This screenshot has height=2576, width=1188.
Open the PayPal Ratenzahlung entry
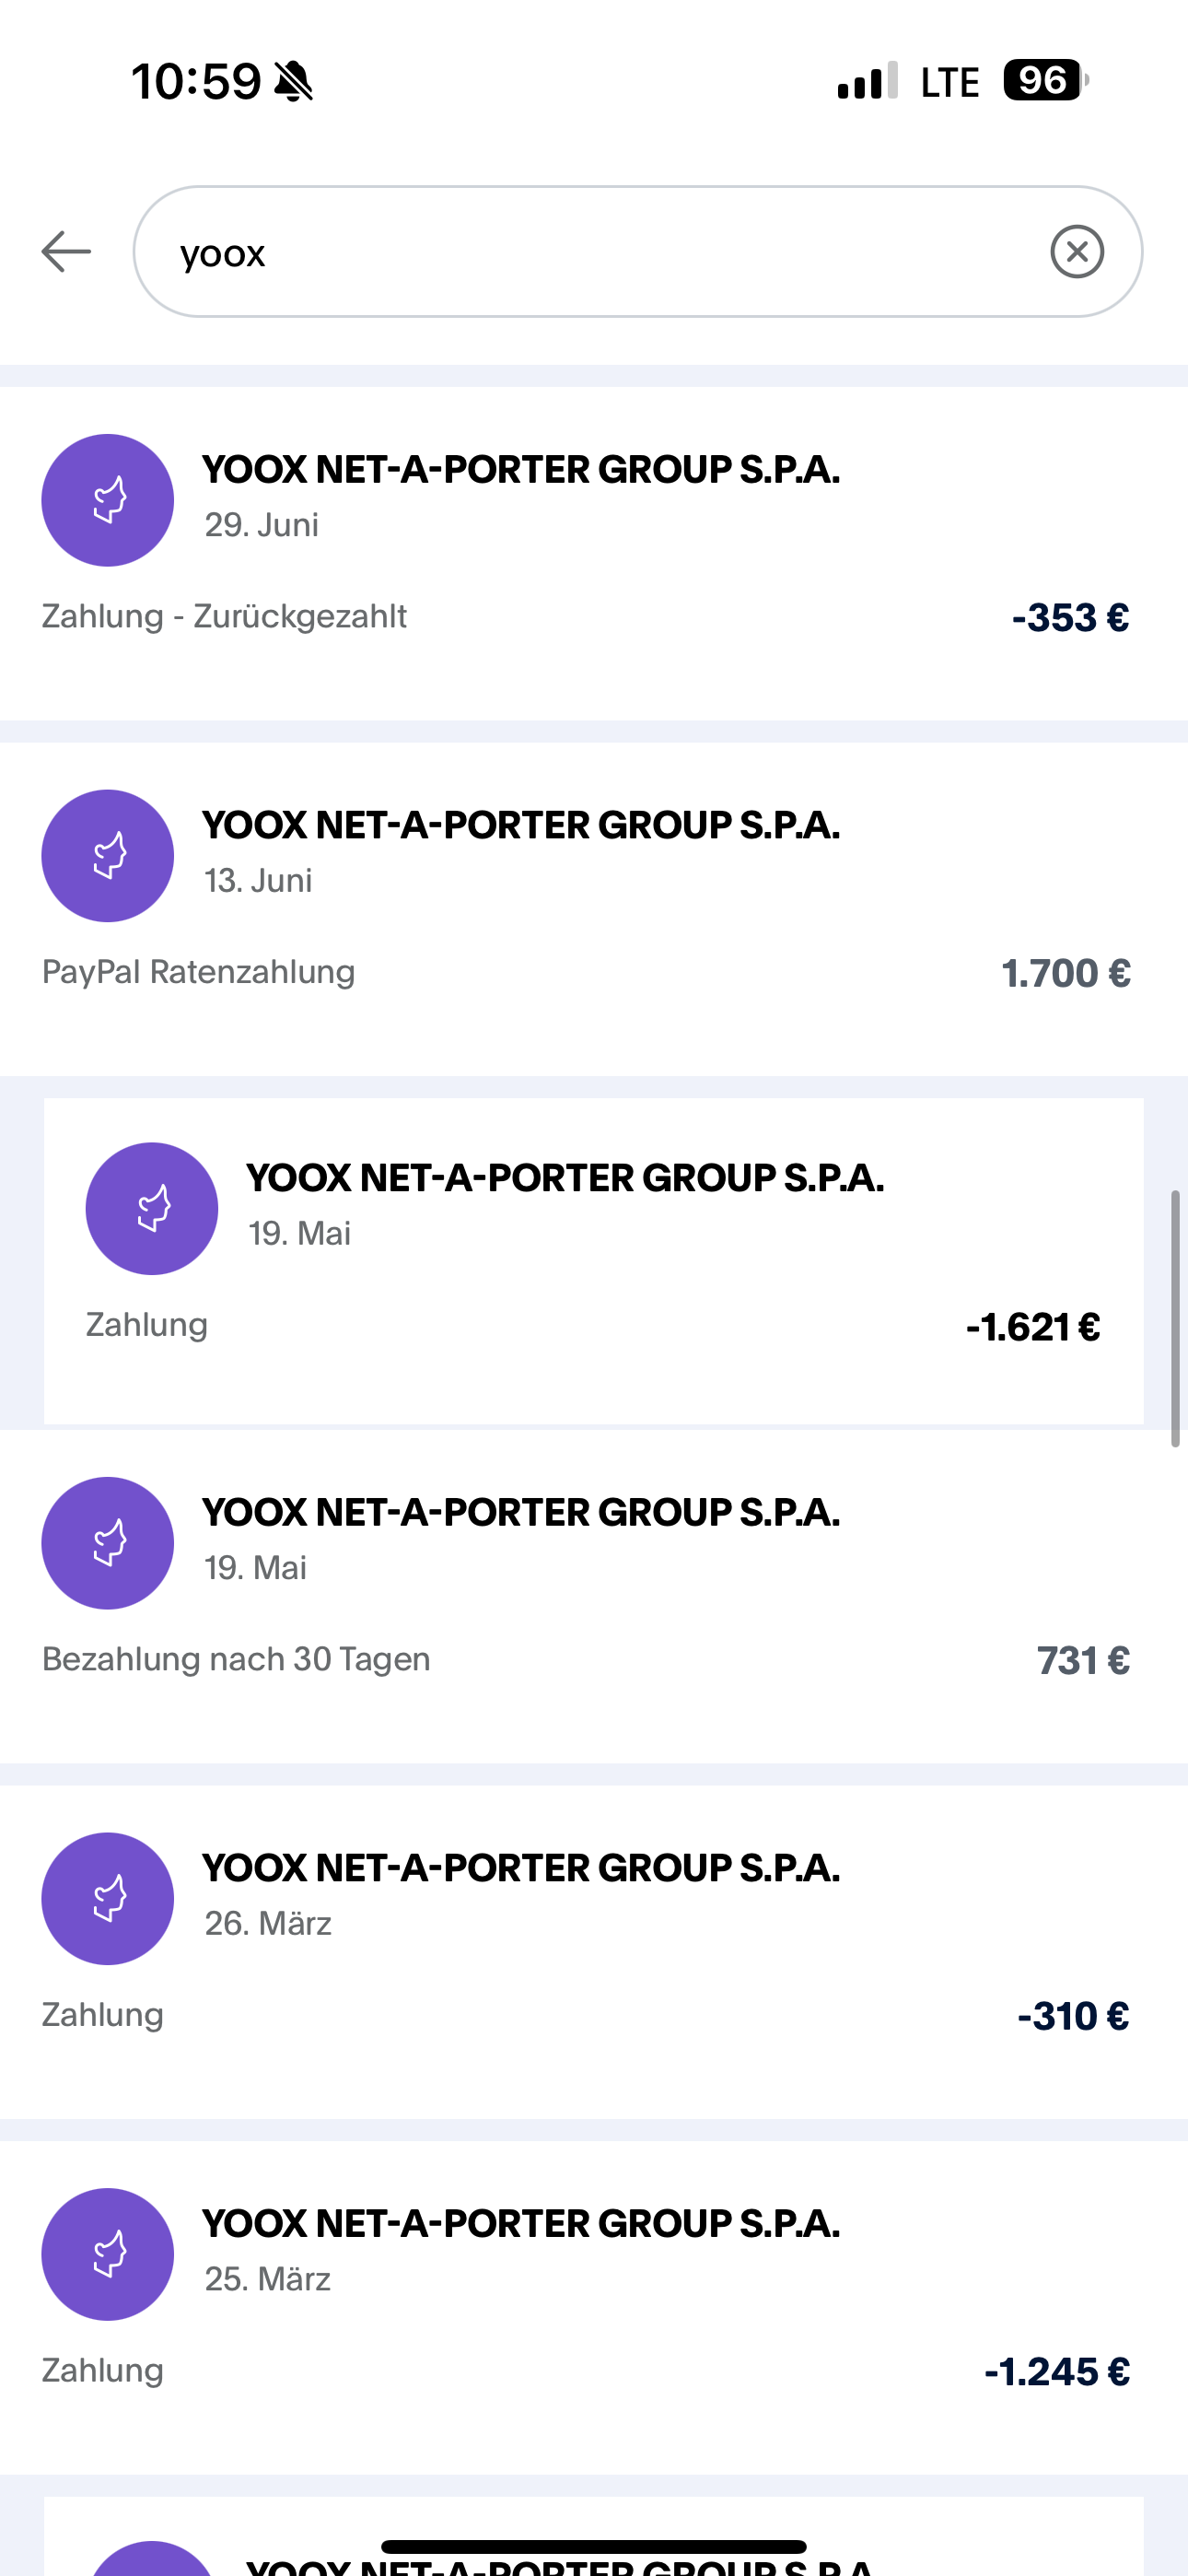click(198, 972)
